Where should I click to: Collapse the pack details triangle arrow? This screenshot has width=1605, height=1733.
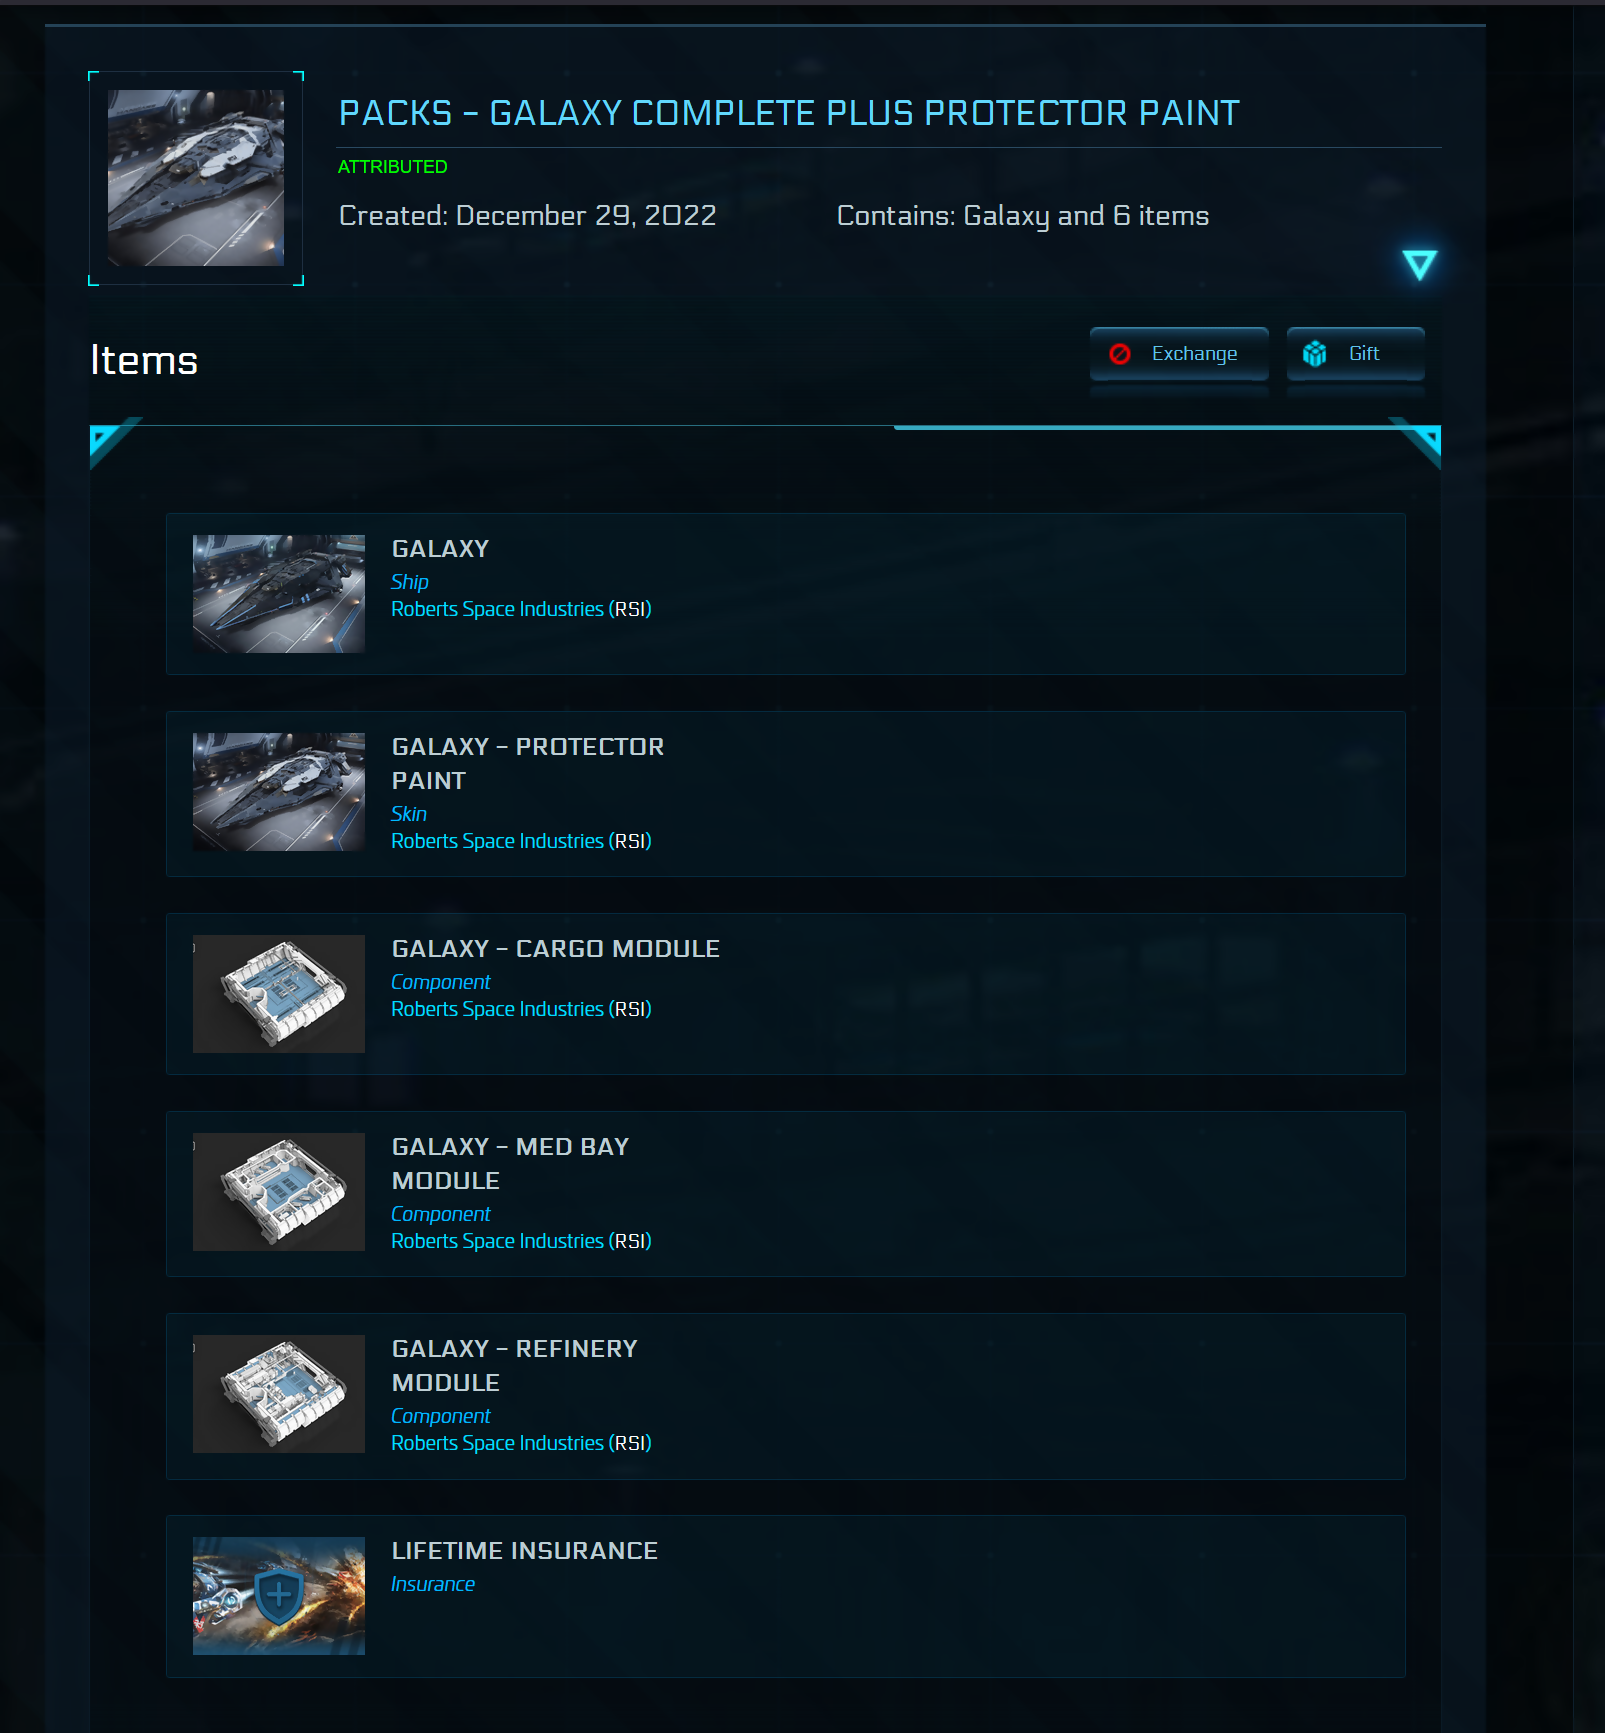[1419, 265]
